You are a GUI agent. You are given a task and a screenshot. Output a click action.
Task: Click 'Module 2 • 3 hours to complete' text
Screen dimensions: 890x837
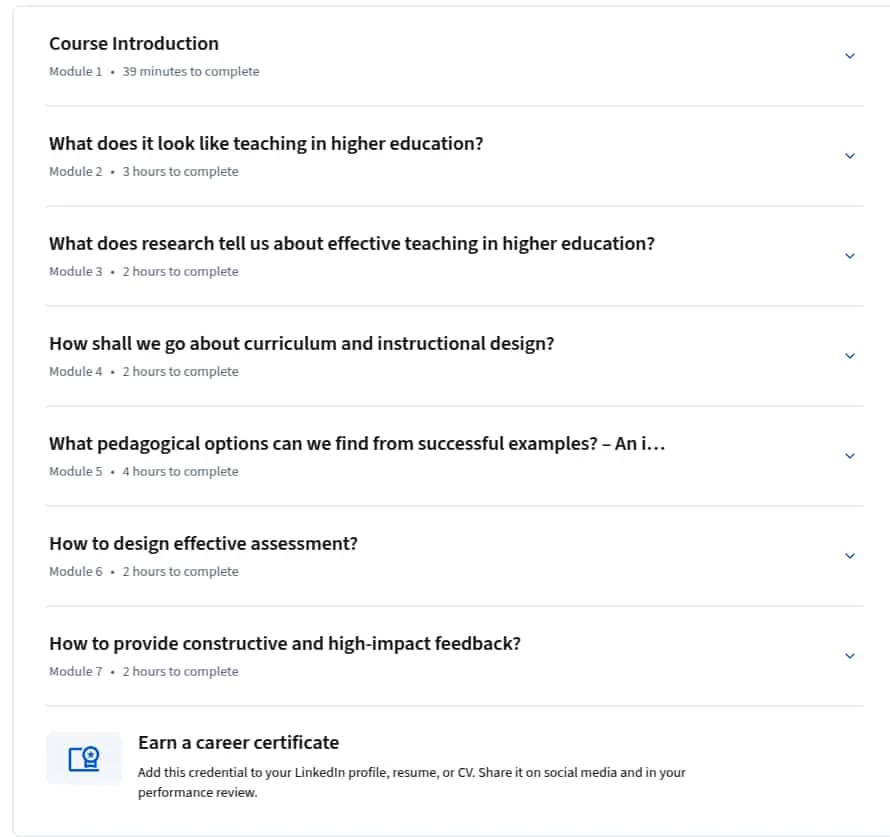coord(144,171)
